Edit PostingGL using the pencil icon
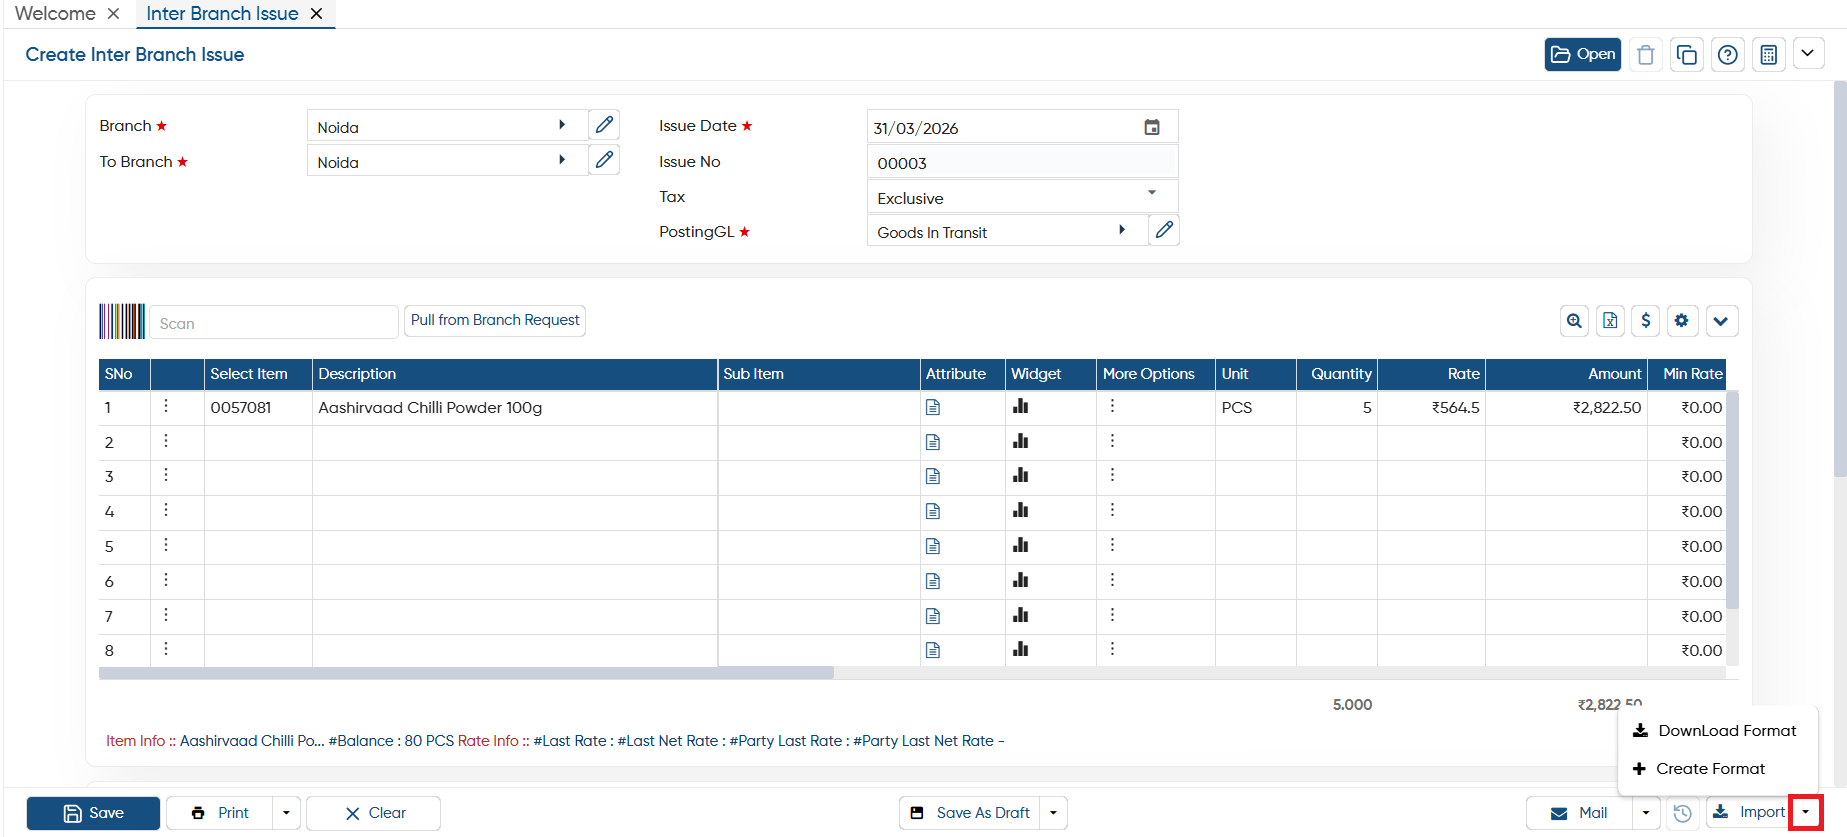Screen dimensions: 1847x837 1164,230
